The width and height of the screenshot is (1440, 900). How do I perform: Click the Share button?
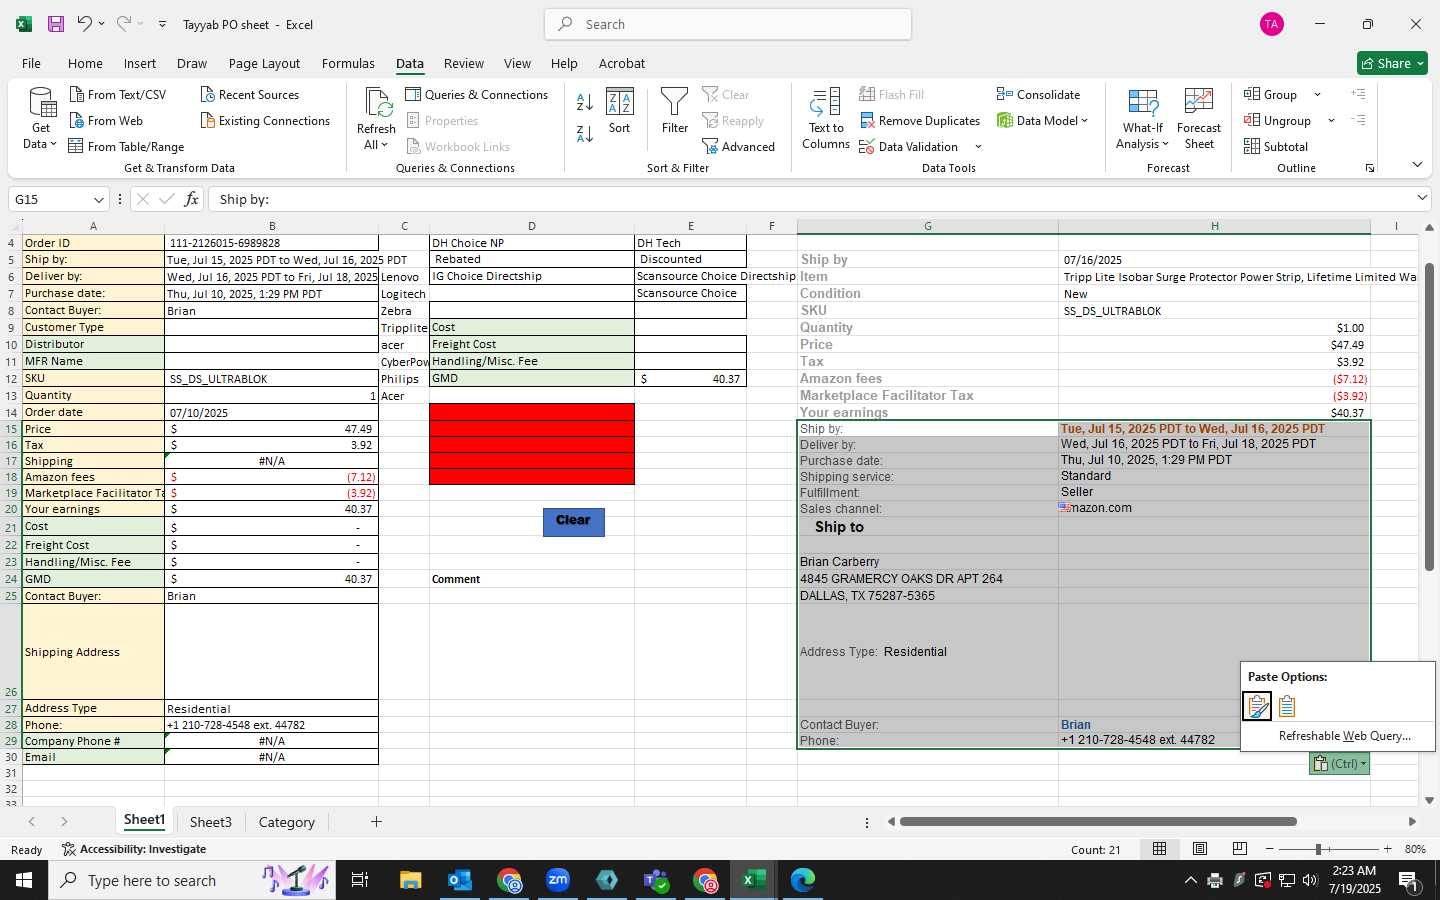tap(1393, 63)
